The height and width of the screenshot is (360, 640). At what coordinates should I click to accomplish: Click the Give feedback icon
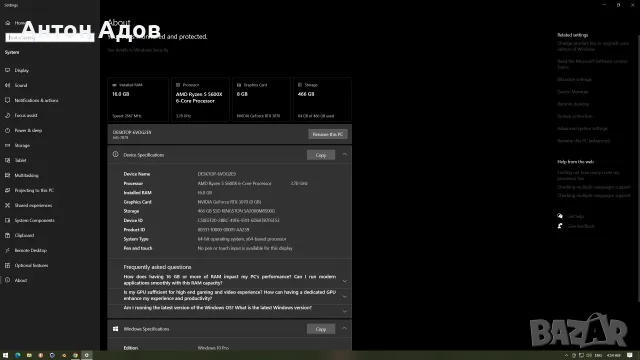pos(560,226)
